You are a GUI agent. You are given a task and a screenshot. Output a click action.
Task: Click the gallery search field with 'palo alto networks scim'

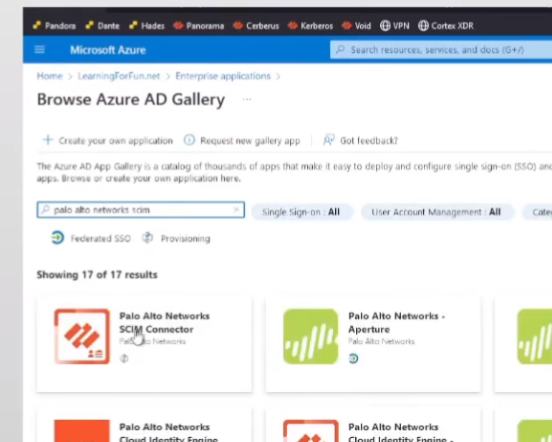pyautogui.click(x=141, y=210)
